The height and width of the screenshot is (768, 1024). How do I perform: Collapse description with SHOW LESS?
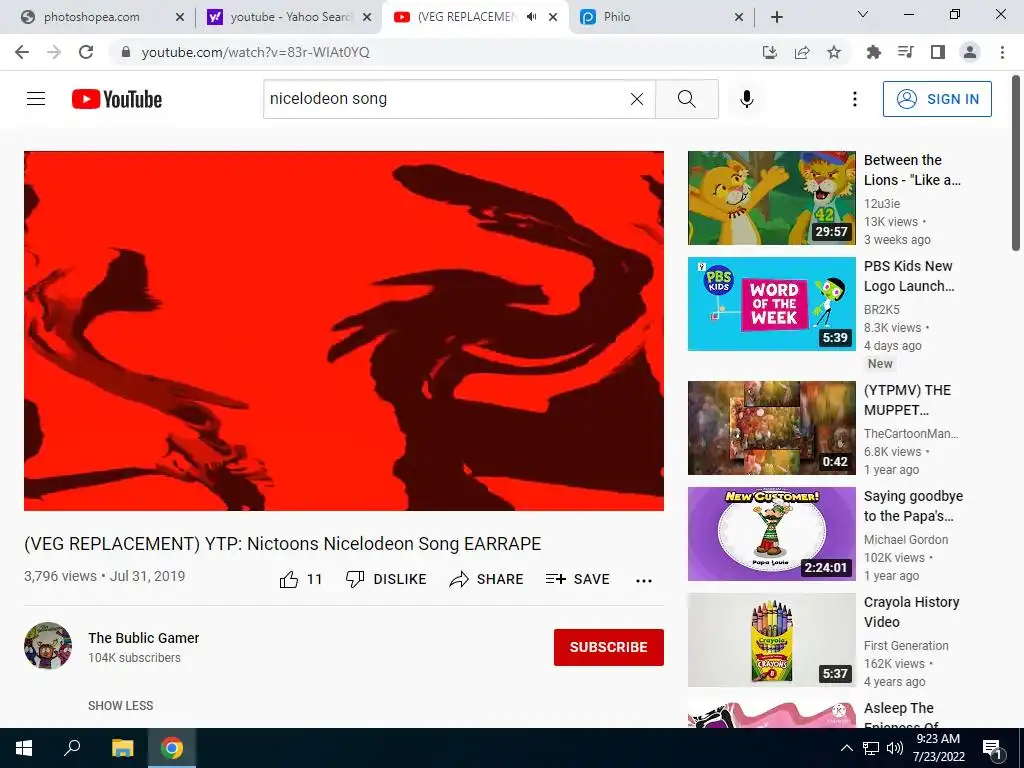tap(120, 706)
